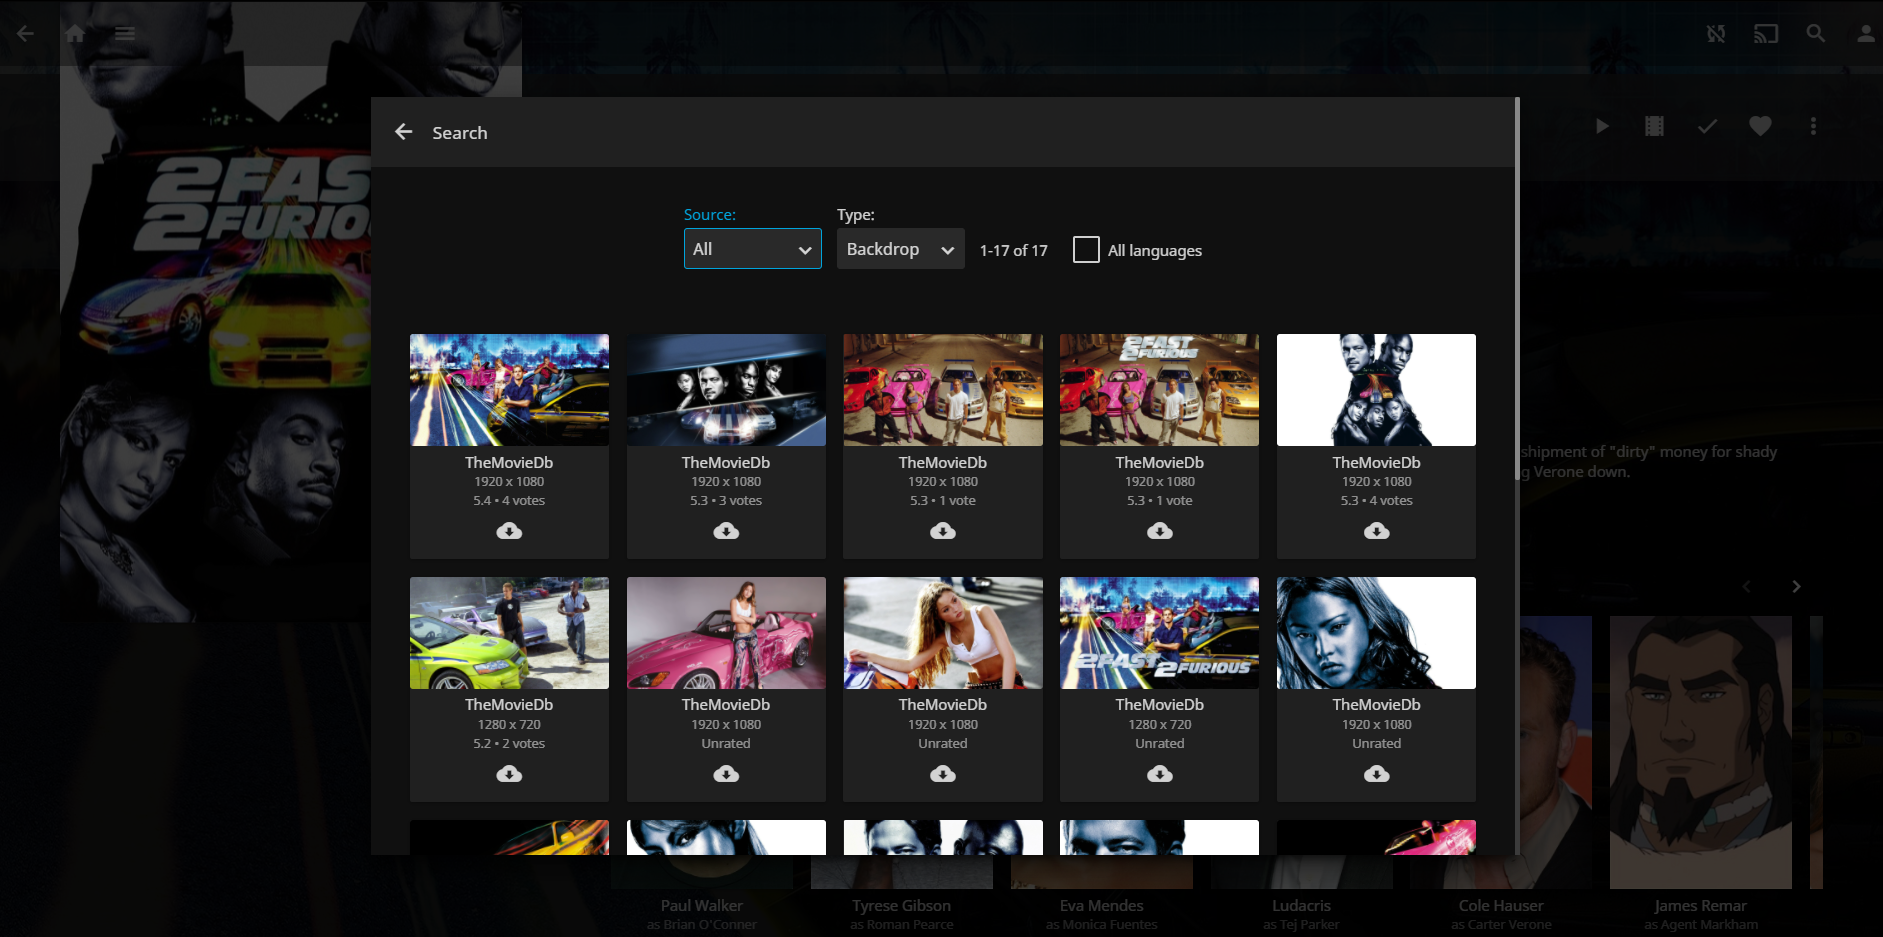Click the '5.3 • 3 votes' rating text
The width and height of the screenshot is (1883, 937).
[726, 500]
